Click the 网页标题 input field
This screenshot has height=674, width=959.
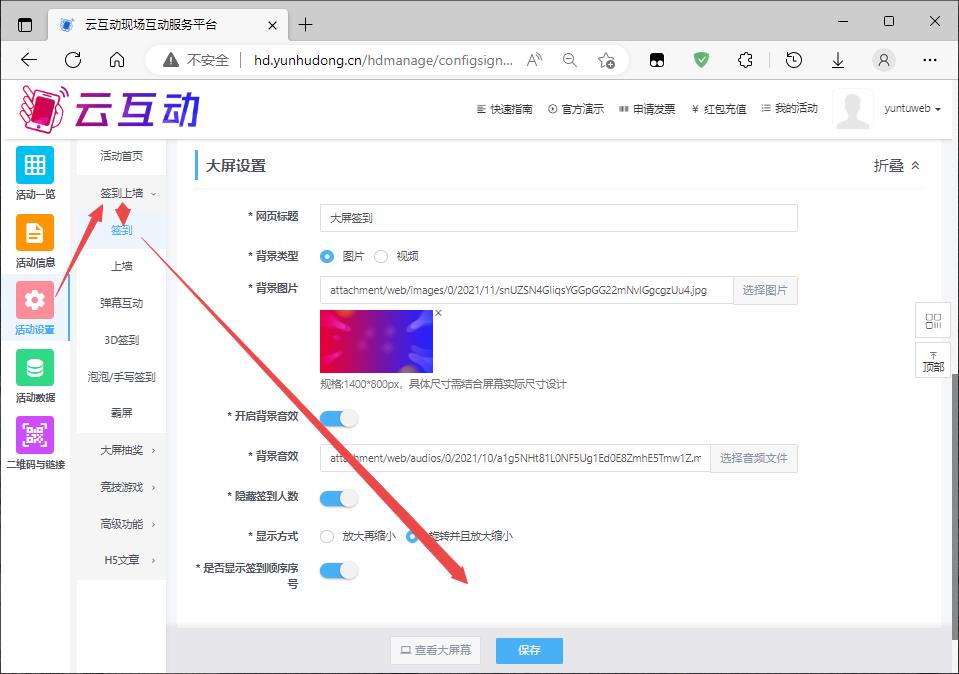click(x=558, y=218)
